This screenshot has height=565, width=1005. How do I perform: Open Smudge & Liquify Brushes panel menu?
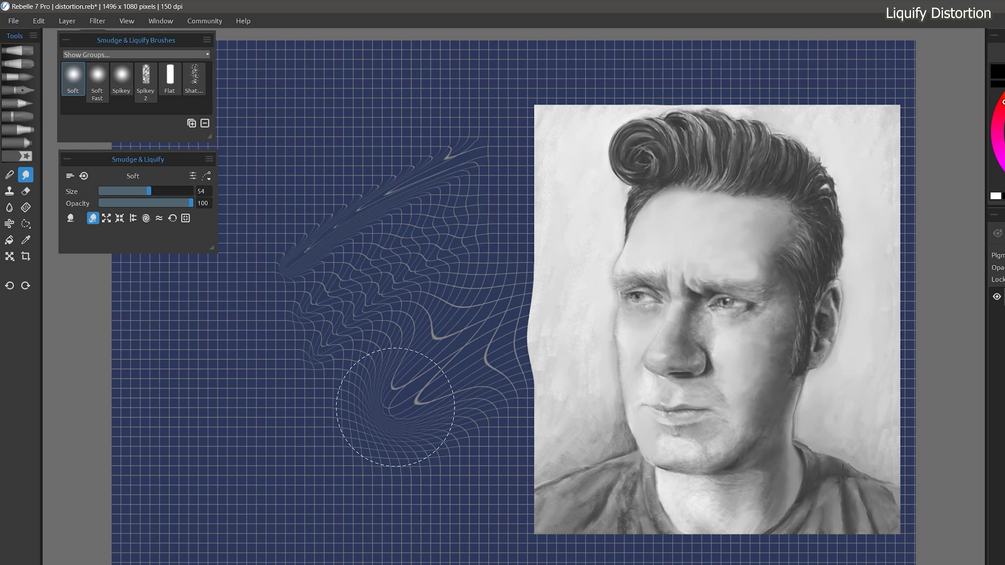(x=207, y=40)
